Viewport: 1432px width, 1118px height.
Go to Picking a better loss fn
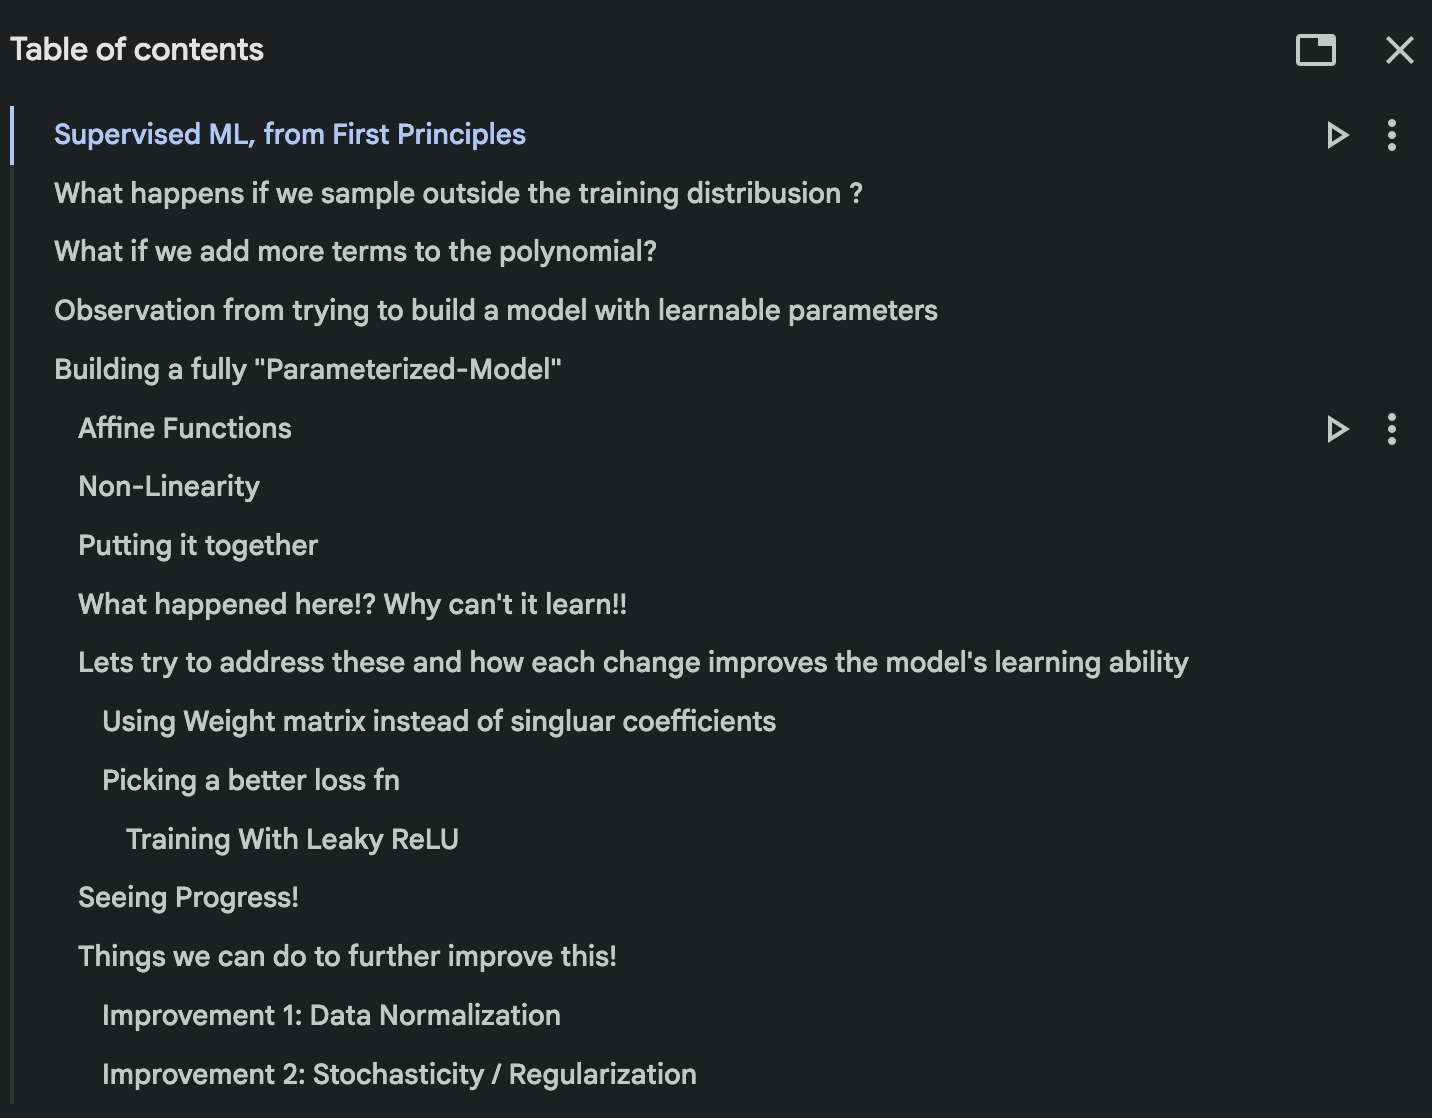tap(250, 780)
